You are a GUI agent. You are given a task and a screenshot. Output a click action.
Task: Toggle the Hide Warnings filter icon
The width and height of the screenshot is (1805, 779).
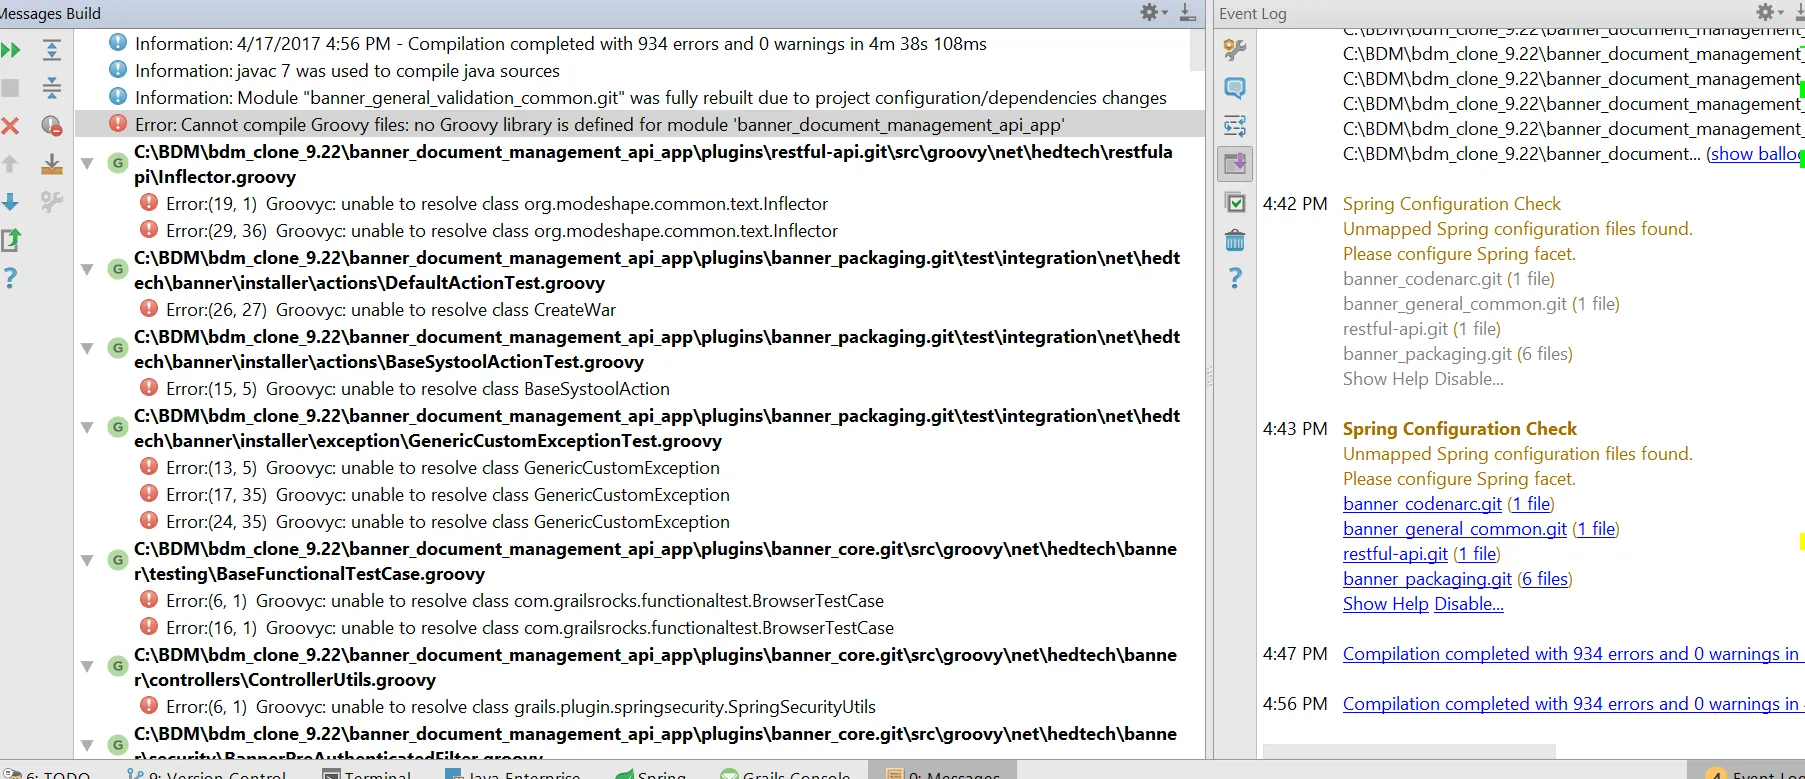click(52, 126)
